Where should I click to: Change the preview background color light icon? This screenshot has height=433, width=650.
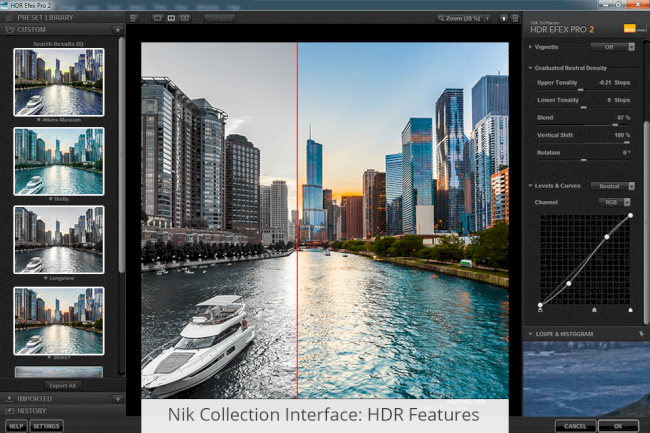coord(503,18)
